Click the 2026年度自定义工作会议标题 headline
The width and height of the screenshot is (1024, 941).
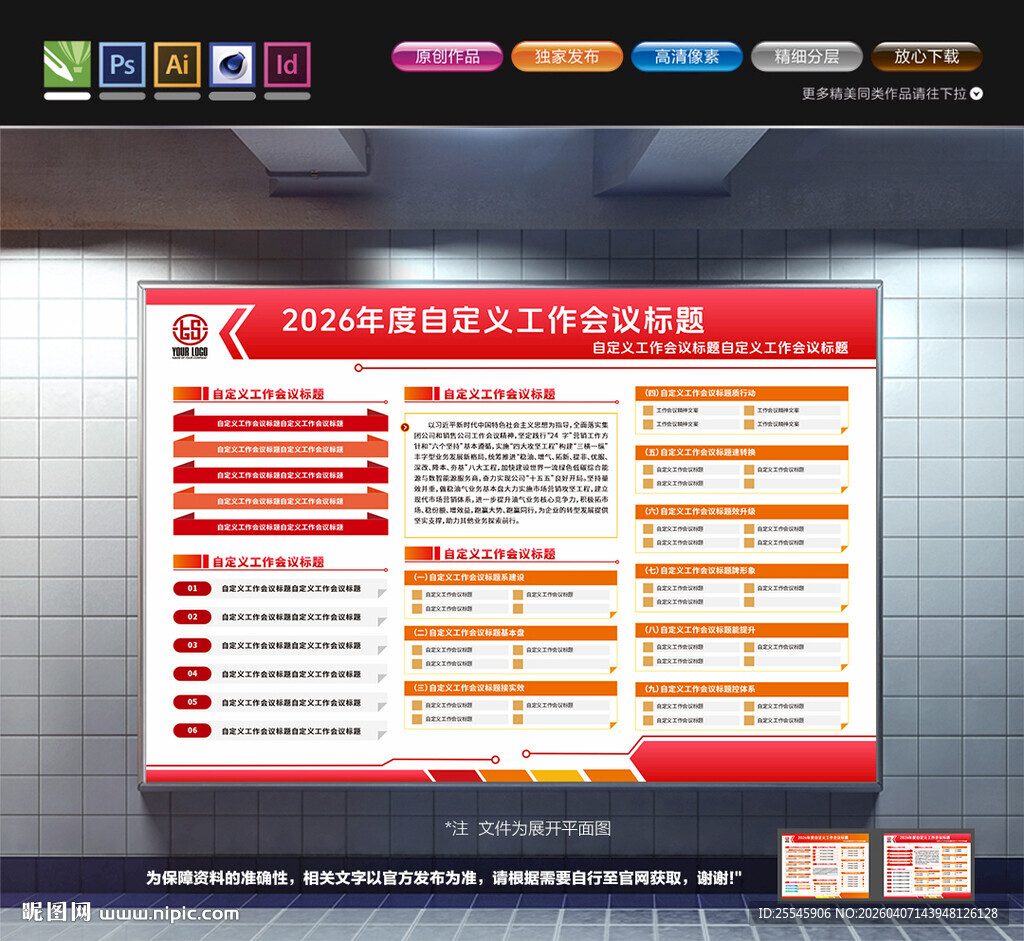[493, 320]
